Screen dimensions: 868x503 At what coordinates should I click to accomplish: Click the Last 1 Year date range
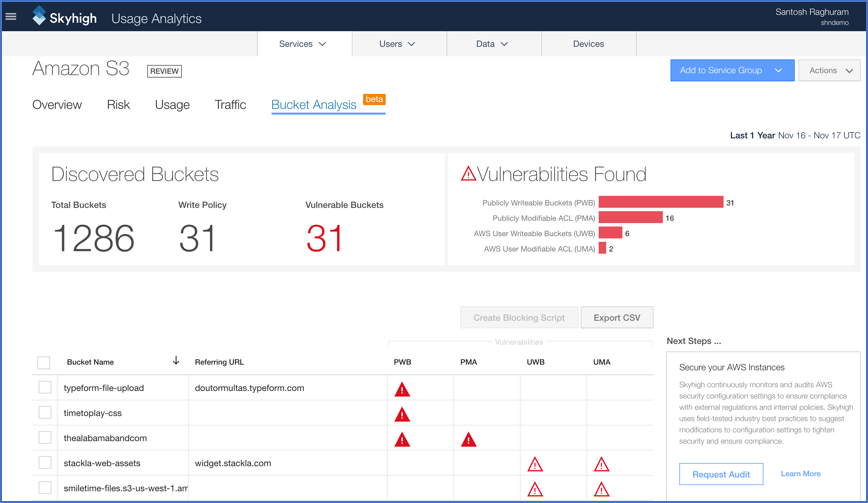point(795,135)
